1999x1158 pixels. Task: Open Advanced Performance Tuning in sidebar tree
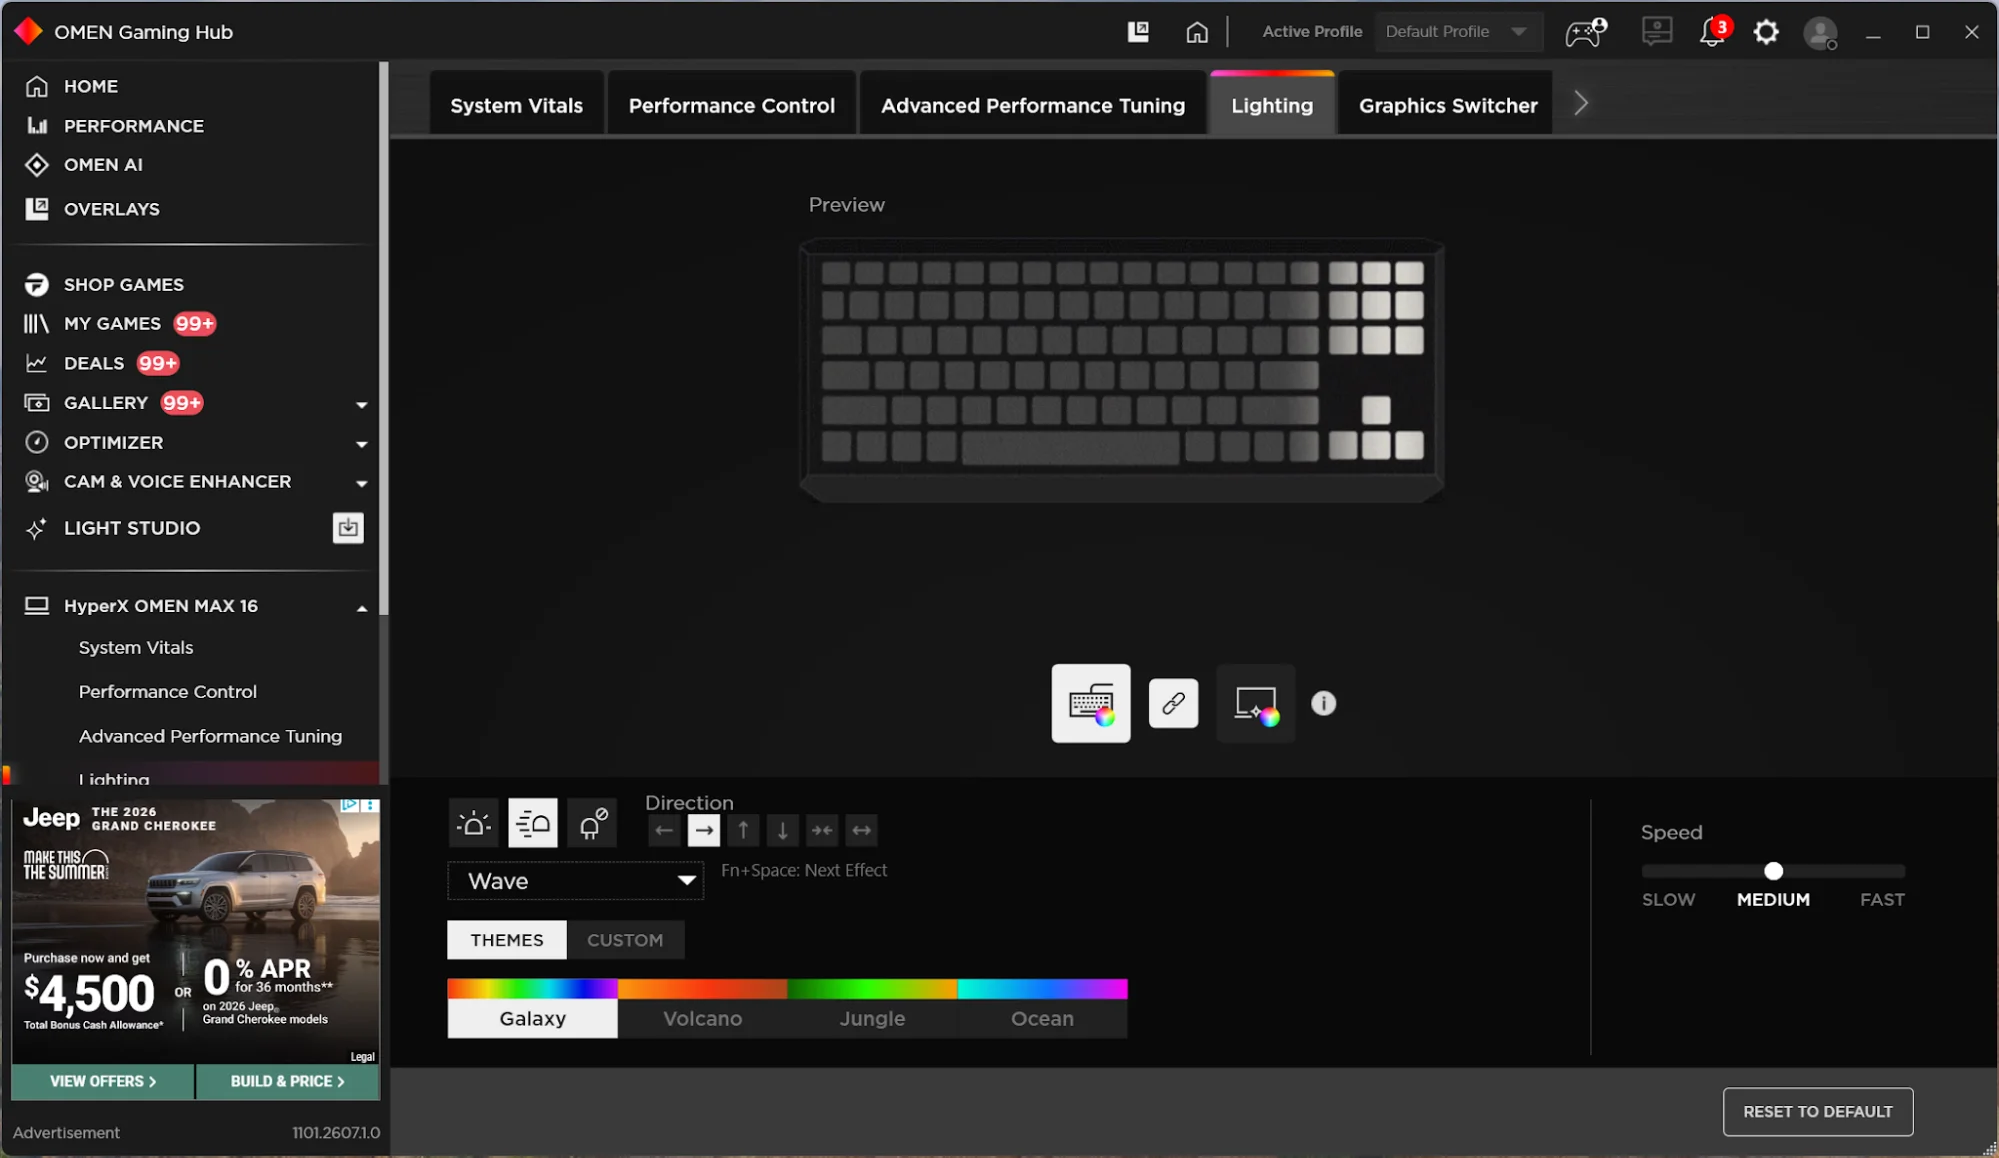click(210, 736)
